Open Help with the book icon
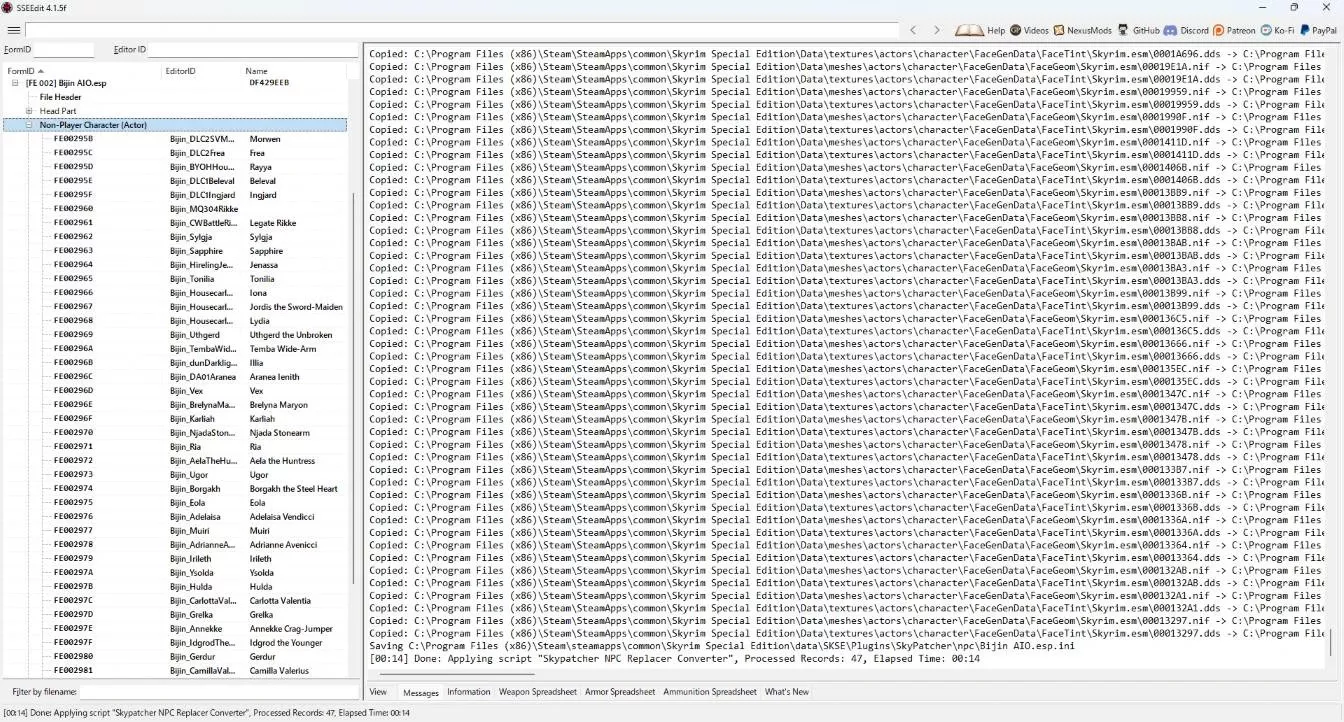This screenshot has height=722, width=1344. pyautogui.click(x=980, y=30)
